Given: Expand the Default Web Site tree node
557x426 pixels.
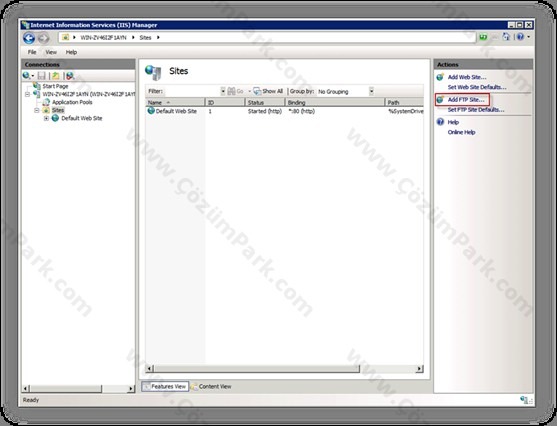Looking at the screenshot, I should tap(46, 119).
